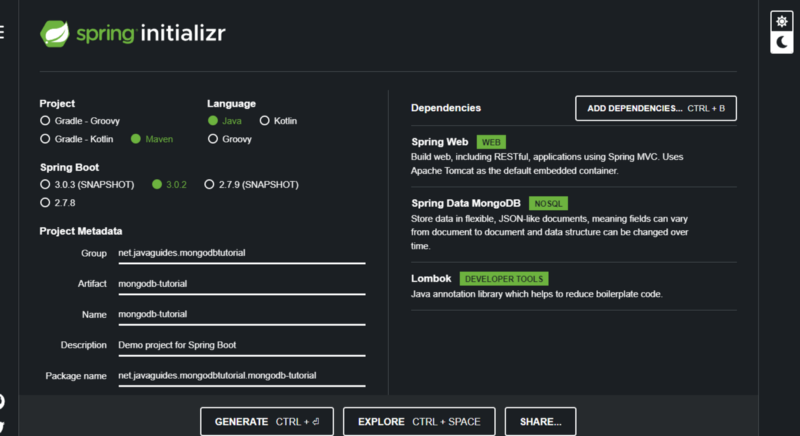Choose Groovy as the language
Image resolution: width=800 pixels, height=436 pixels.
[x=230, y=139]
